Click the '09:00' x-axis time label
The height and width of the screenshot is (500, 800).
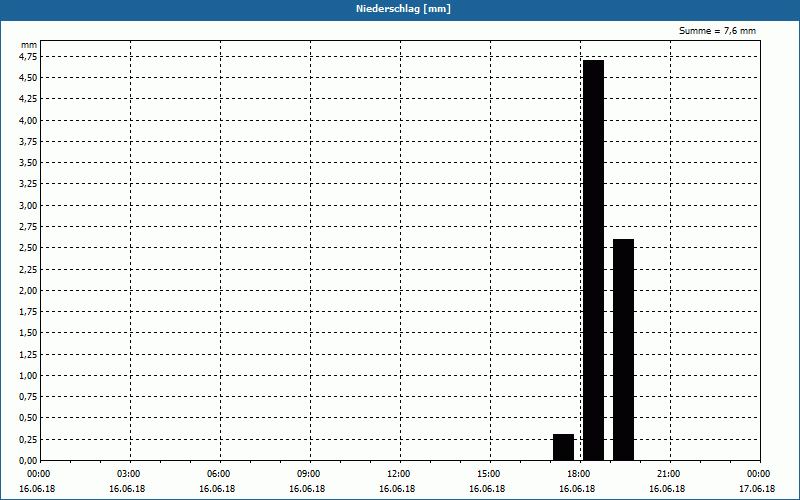pyautogui.click(x=309, y=474)
